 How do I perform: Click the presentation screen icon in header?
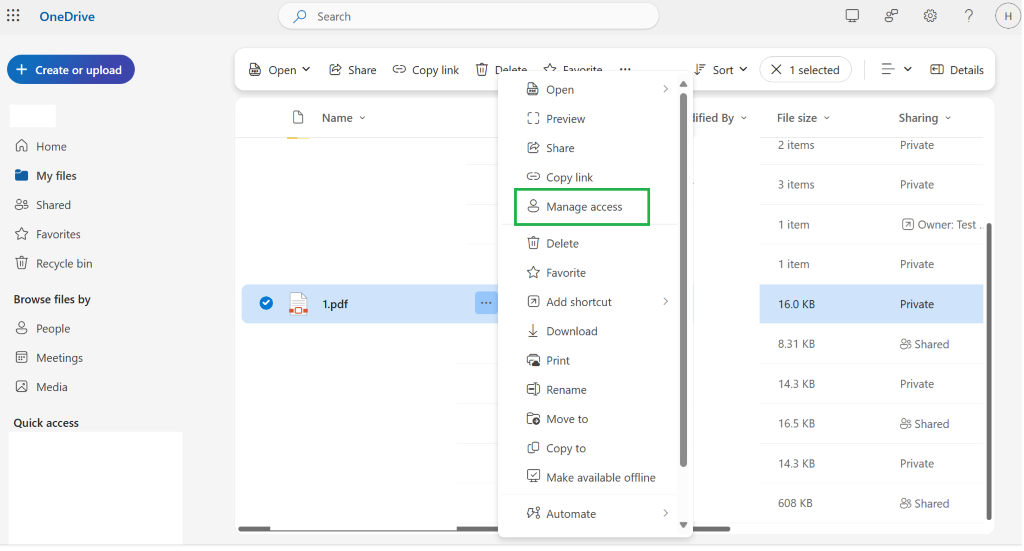[852, 16]
